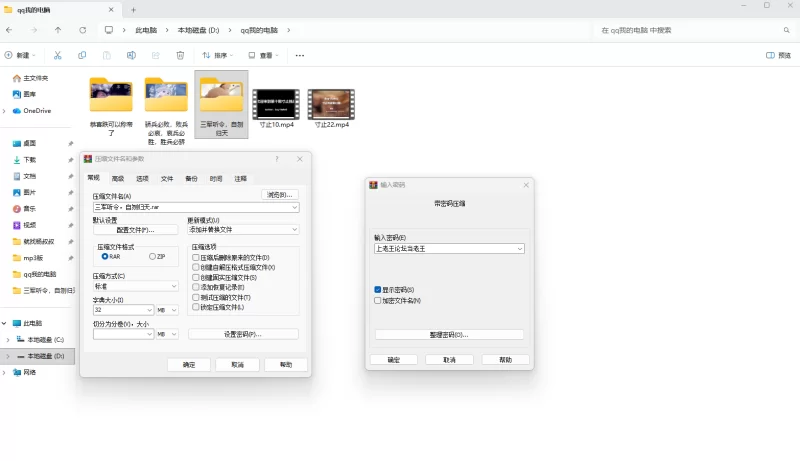Enable 创建固实压缩文件 checkbox
This screenshot has height=461, width=800.
point(196,277)
